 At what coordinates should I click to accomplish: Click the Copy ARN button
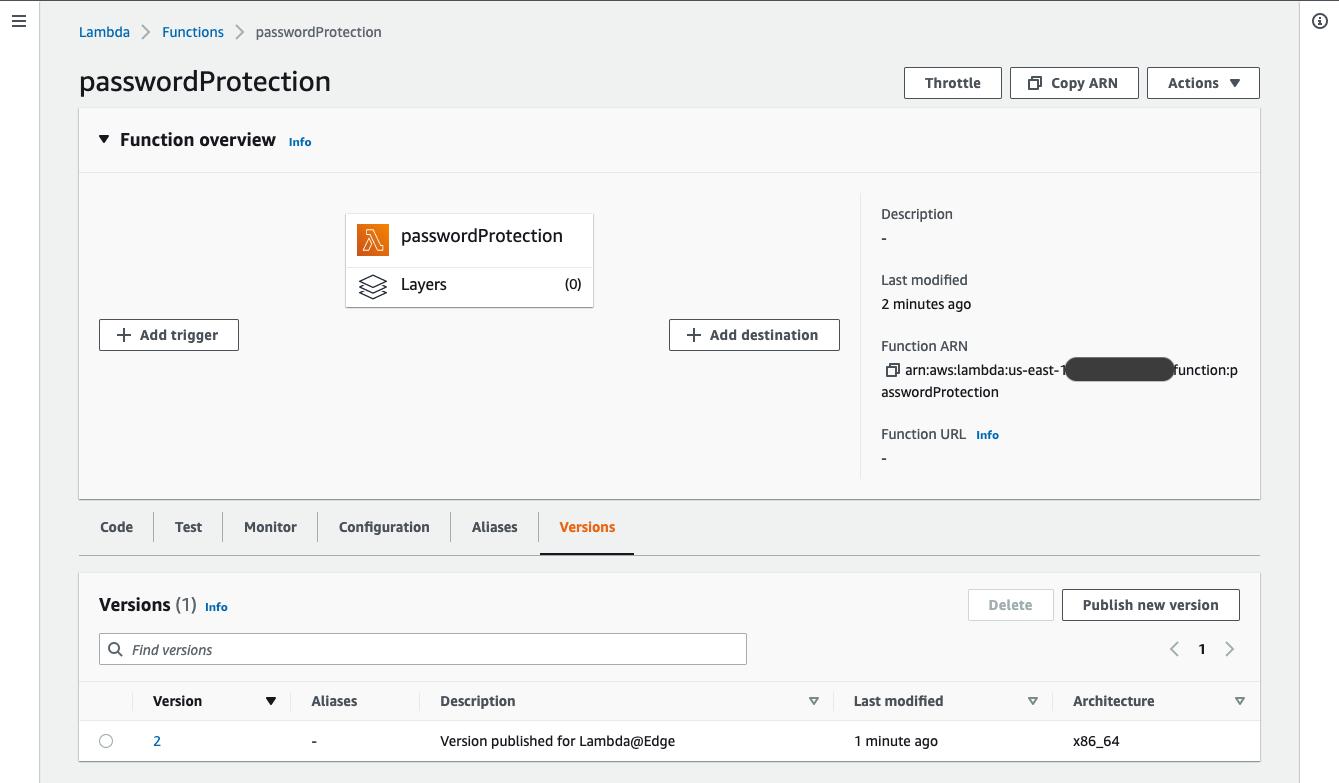tap(1074, 83)
